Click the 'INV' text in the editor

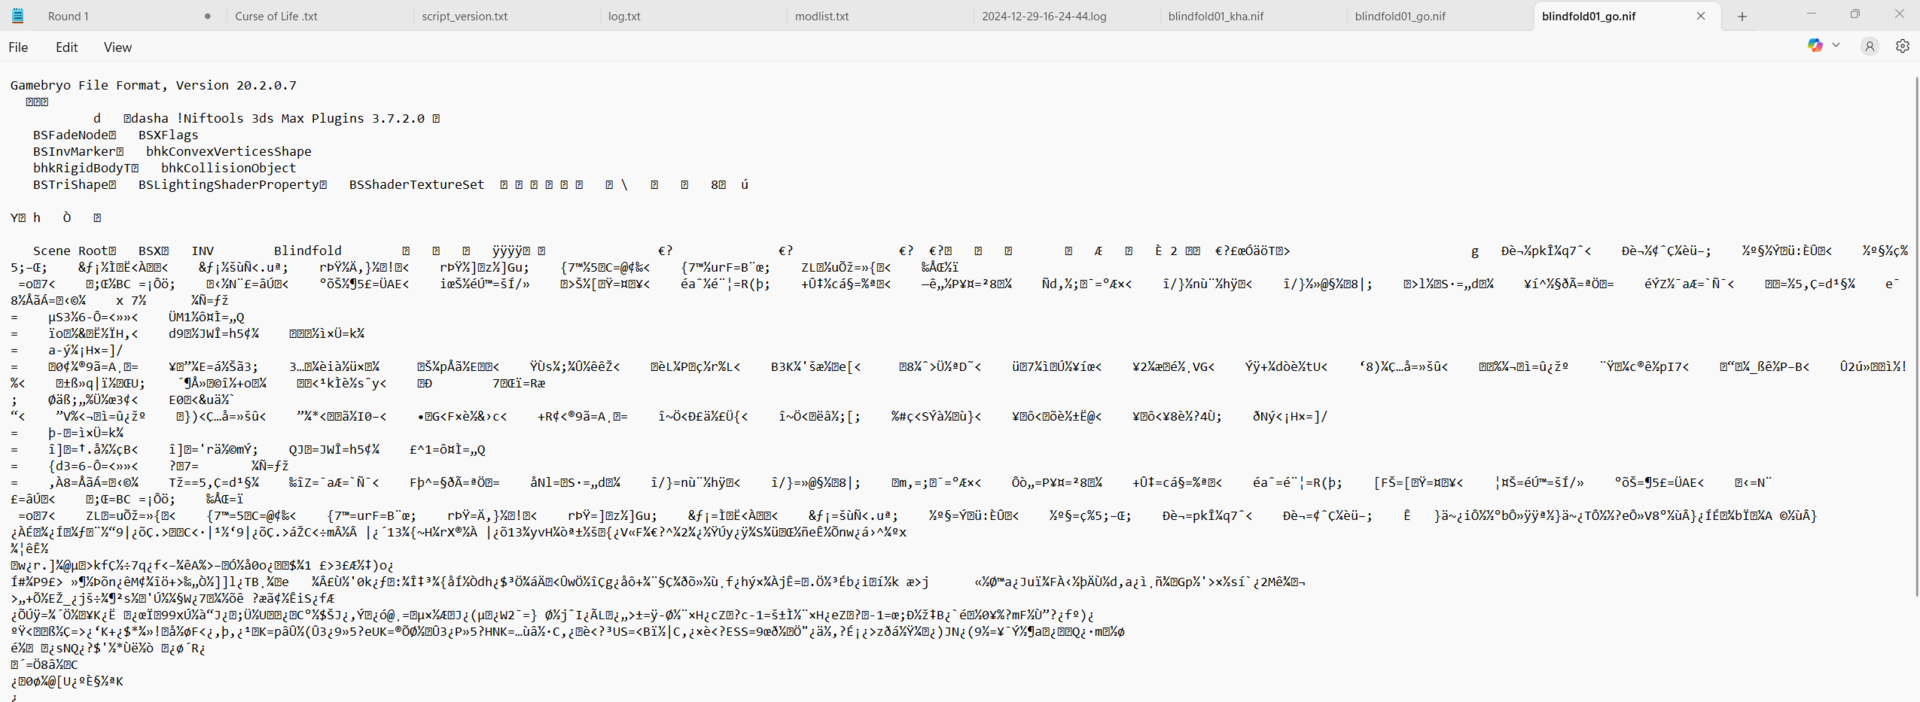203,251
